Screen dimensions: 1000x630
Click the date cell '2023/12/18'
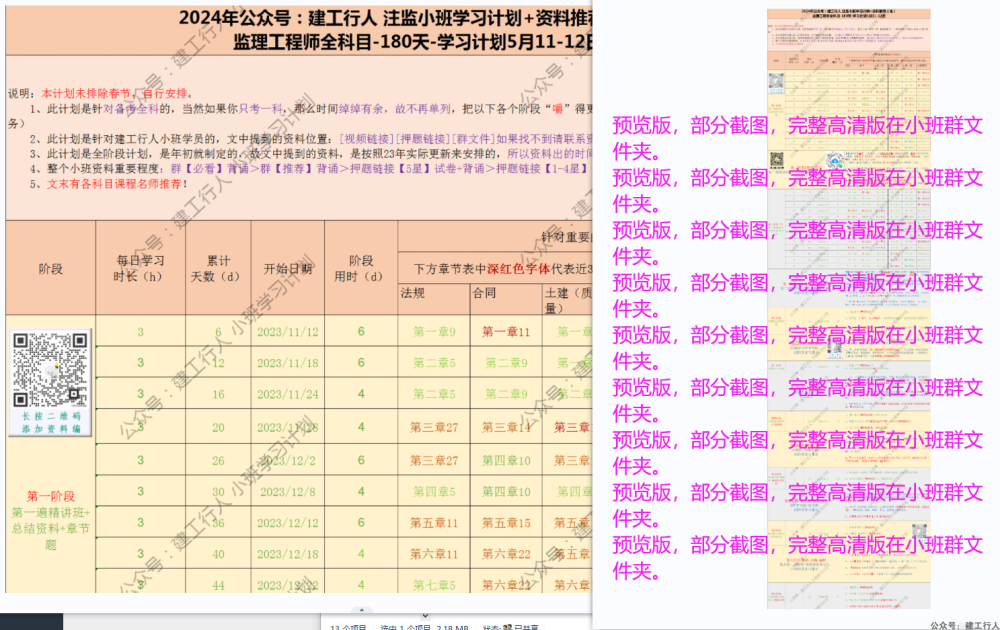288,554
